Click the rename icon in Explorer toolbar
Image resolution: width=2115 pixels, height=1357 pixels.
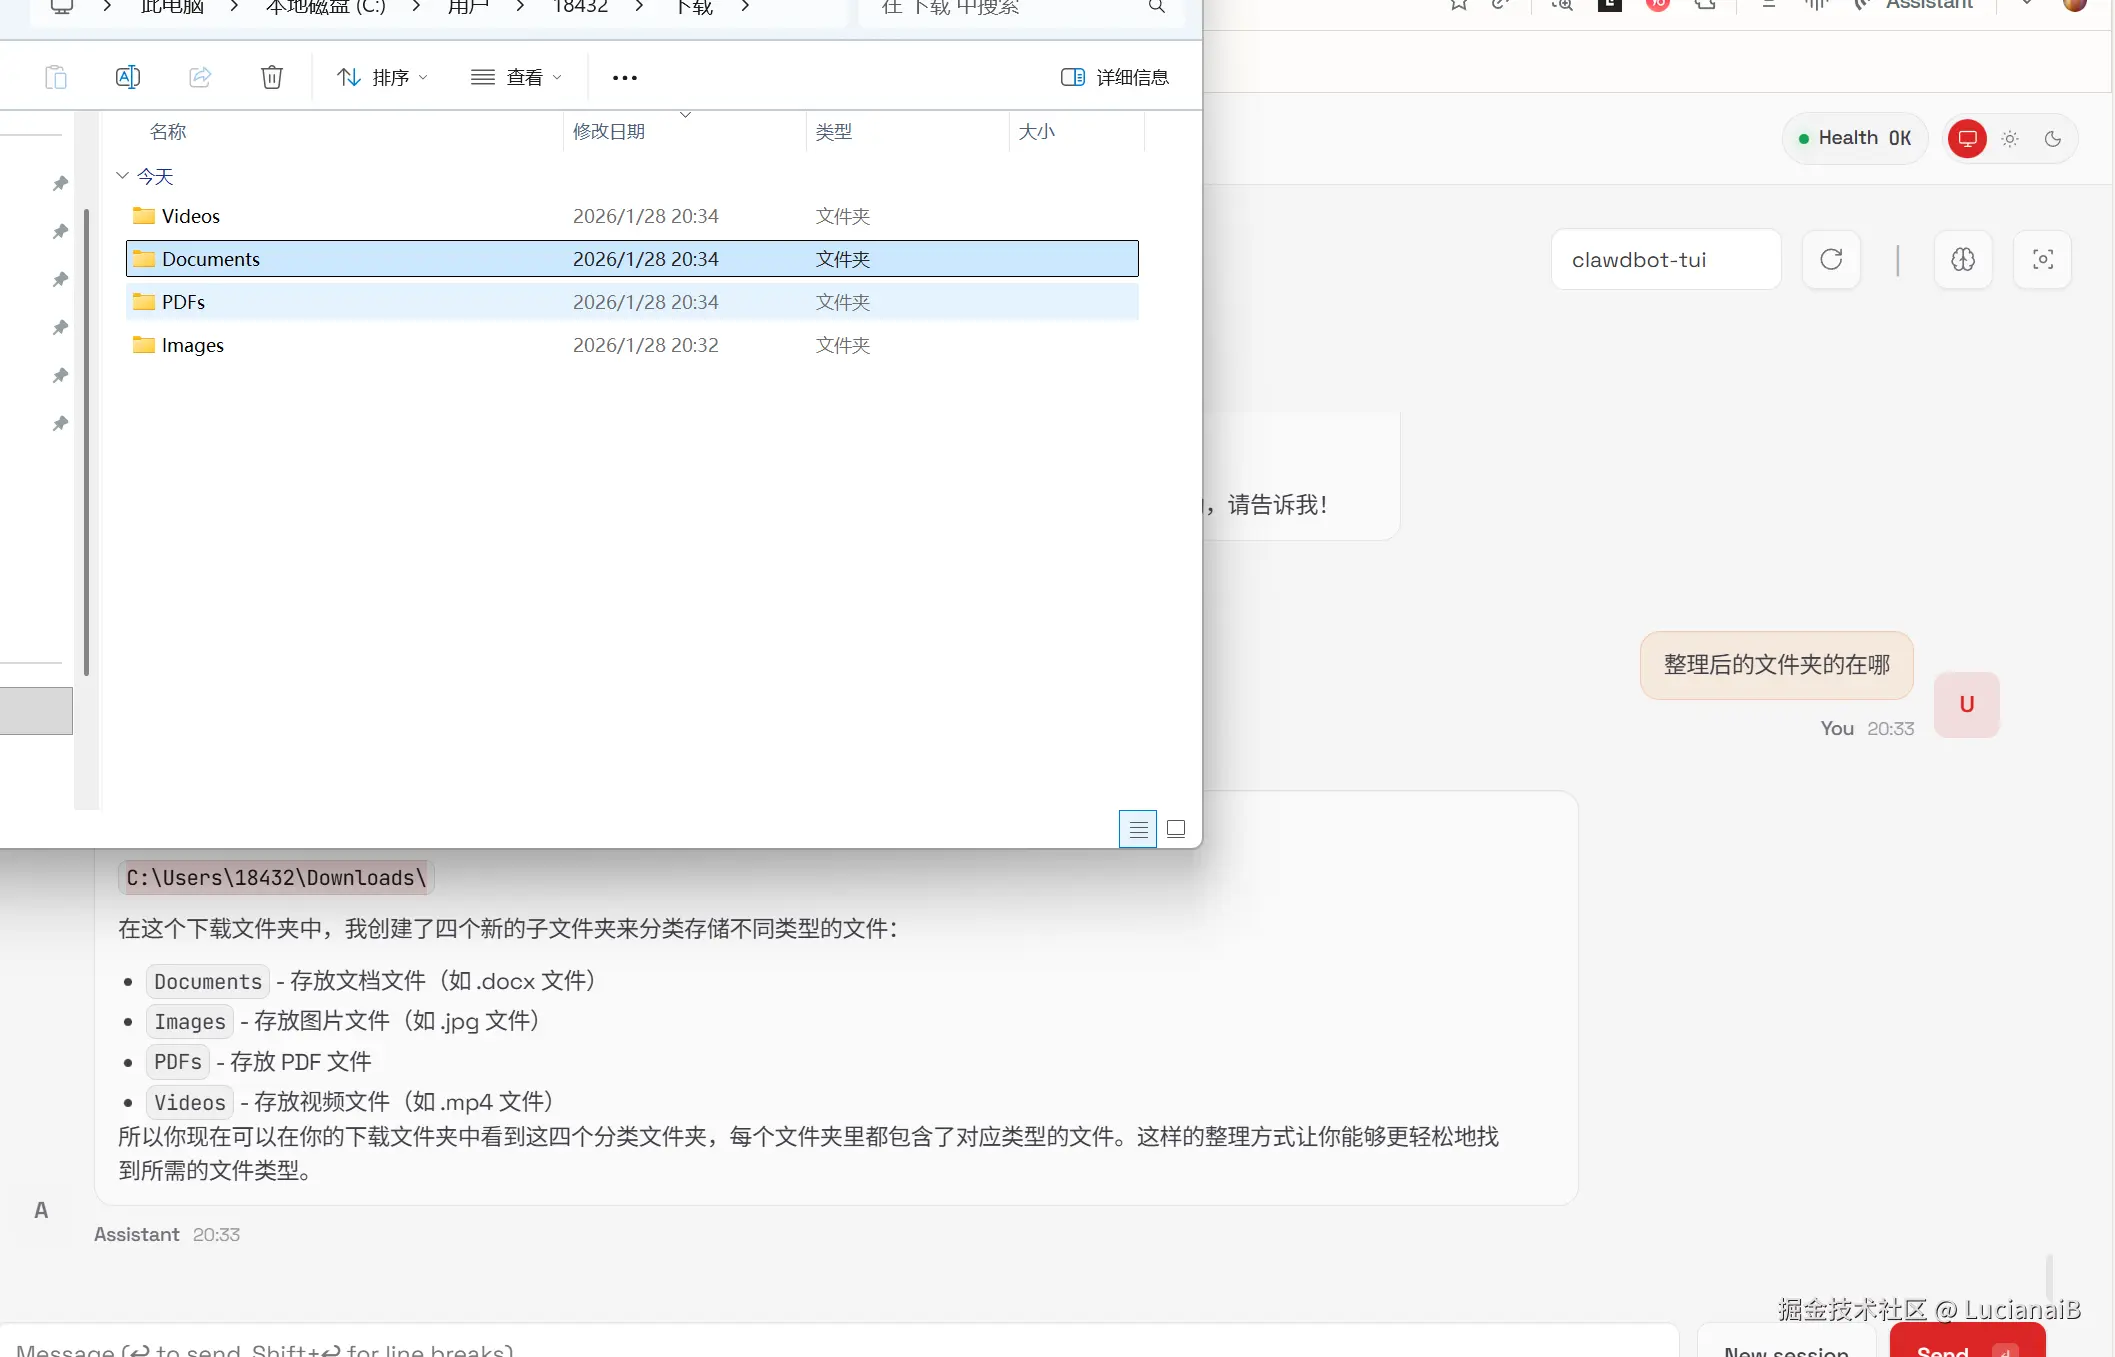[128, 77]
